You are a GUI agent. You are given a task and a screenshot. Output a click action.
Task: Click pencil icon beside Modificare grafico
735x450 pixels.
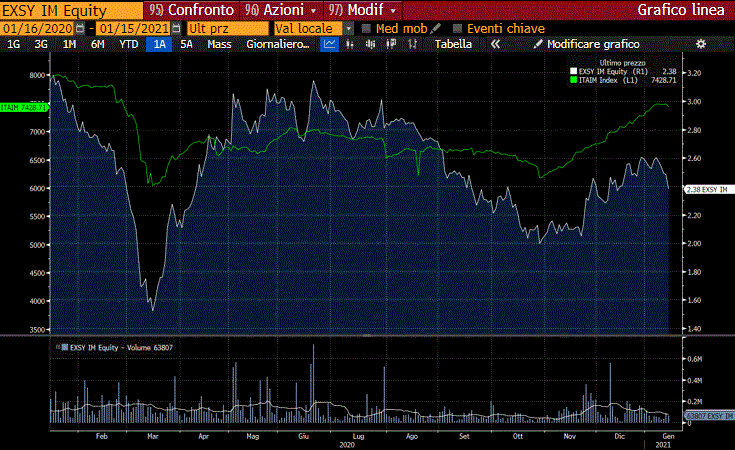(539, 44)
